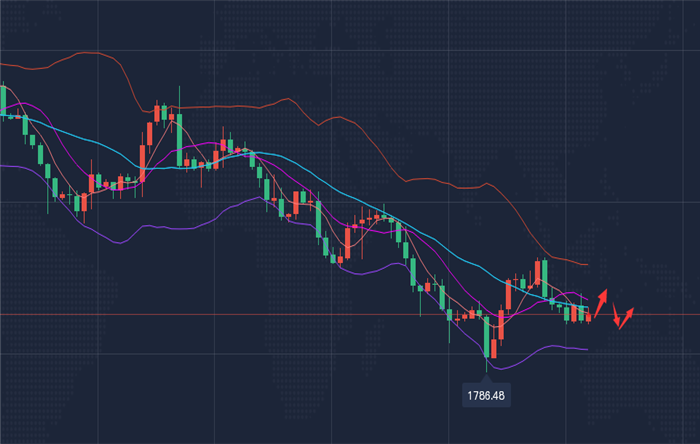Select the red horizontal price level line
Viewport: 700px width, 444px height.
point(300,314)
